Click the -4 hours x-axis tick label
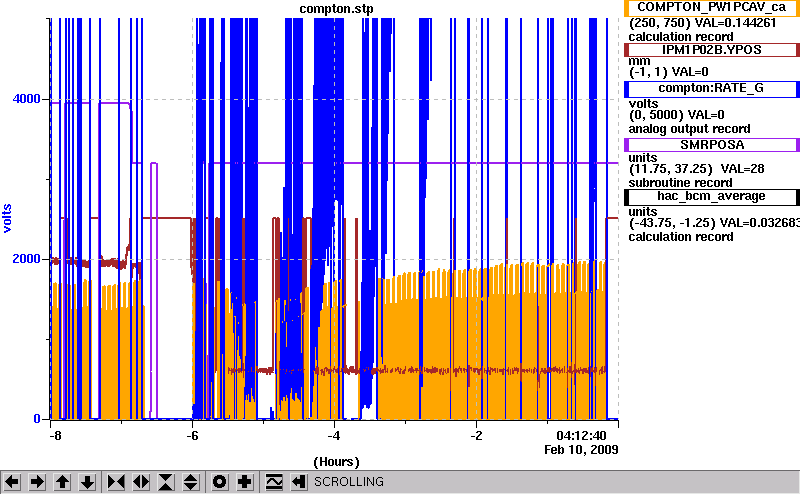This screenshot has width=800, height=494. pos(334,436)
